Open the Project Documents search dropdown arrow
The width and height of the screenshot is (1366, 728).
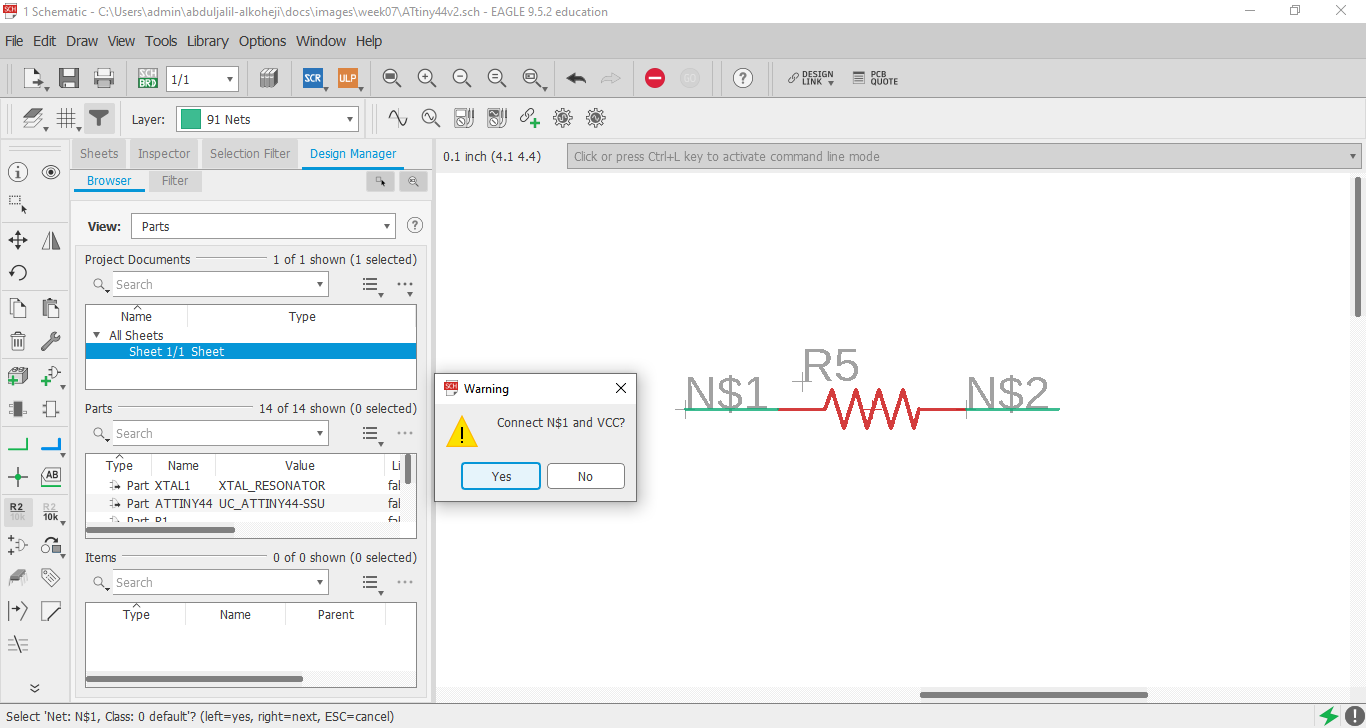pyautogui.click(x=320, y=285)
